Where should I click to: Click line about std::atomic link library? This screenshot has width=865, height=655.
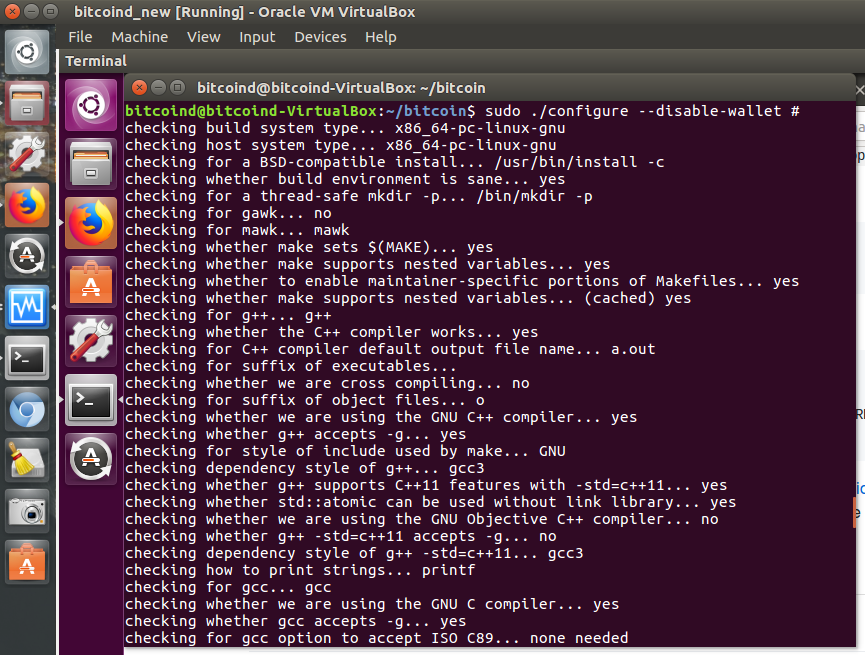431,502
